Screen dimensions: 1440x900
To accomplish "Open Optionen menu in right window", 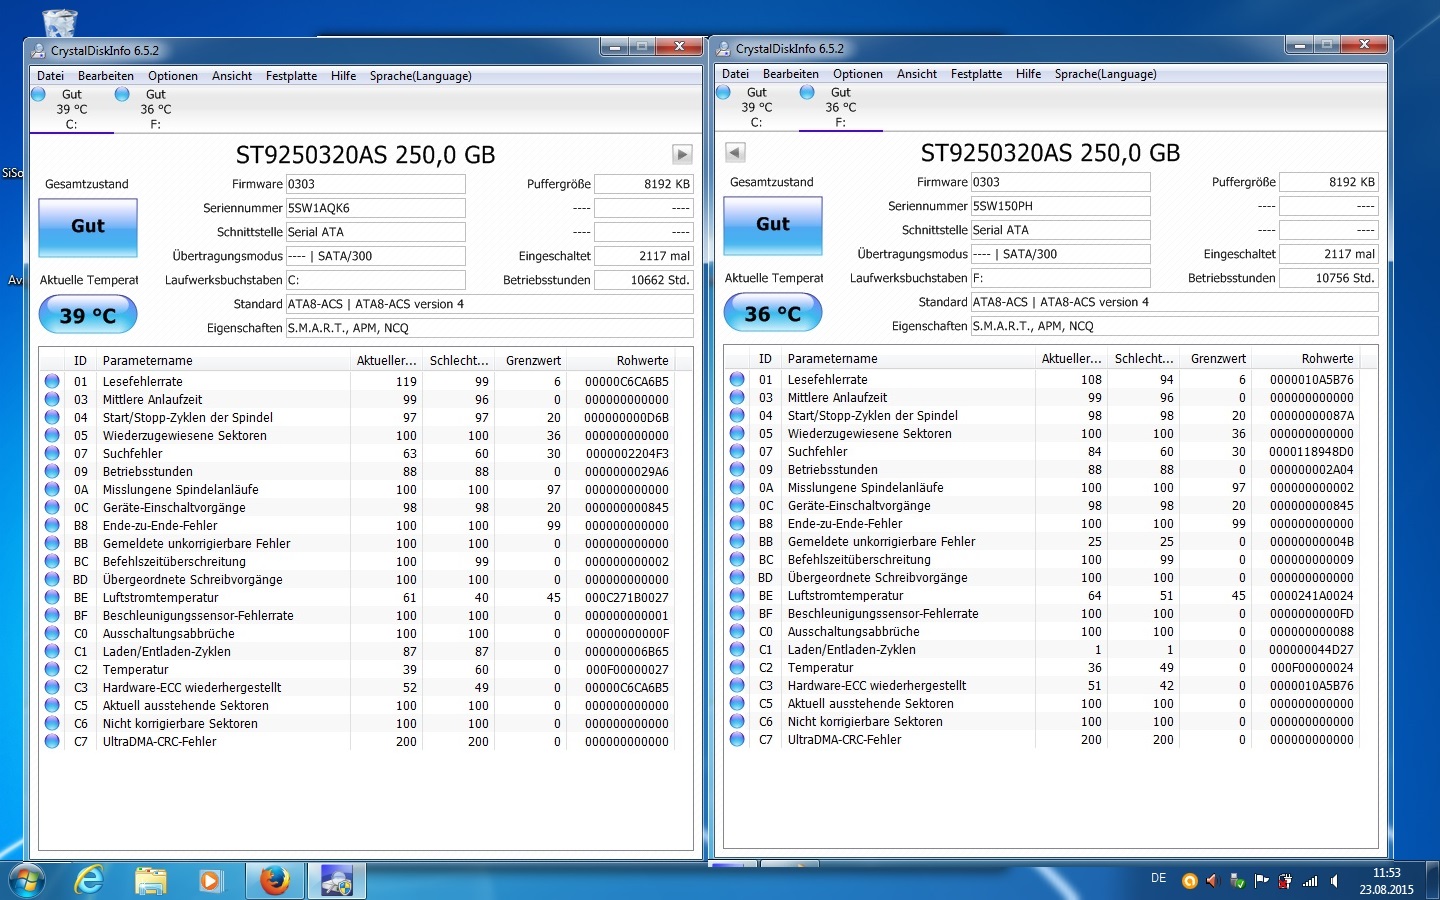I will 858,74.
